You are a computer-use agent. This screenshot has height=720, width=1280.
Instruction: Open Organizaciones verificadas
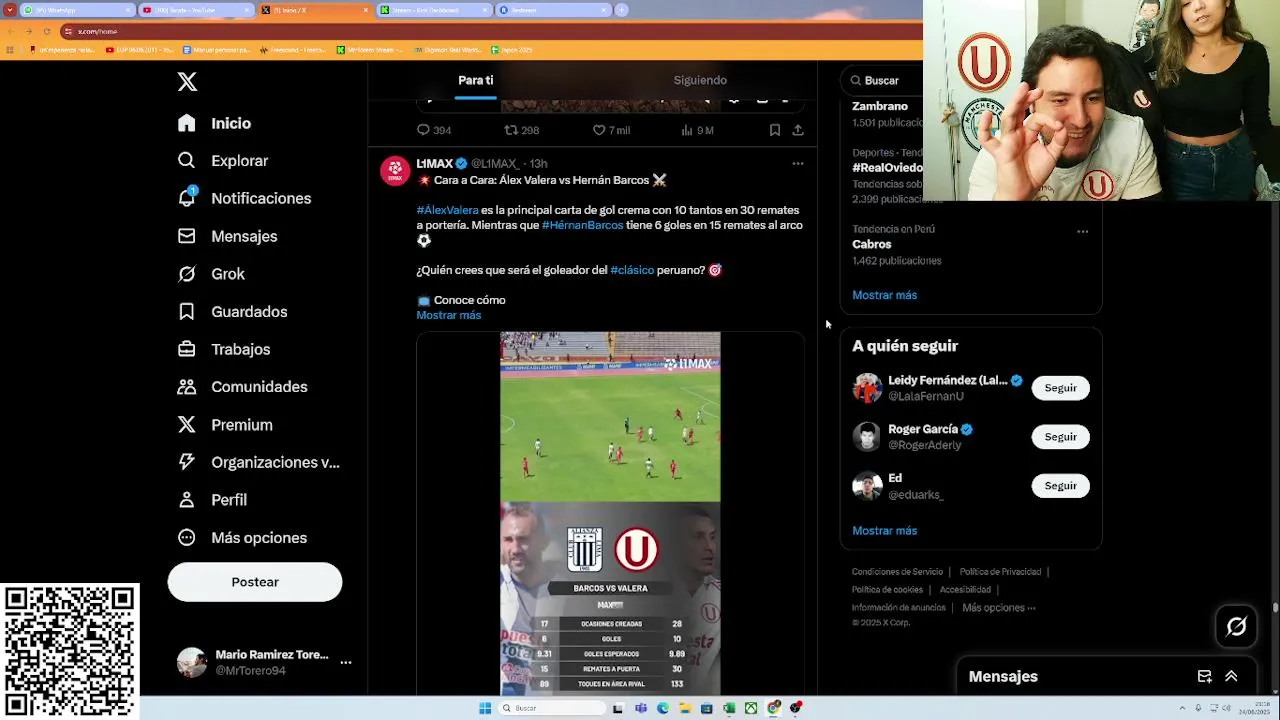tap(258, 462)
